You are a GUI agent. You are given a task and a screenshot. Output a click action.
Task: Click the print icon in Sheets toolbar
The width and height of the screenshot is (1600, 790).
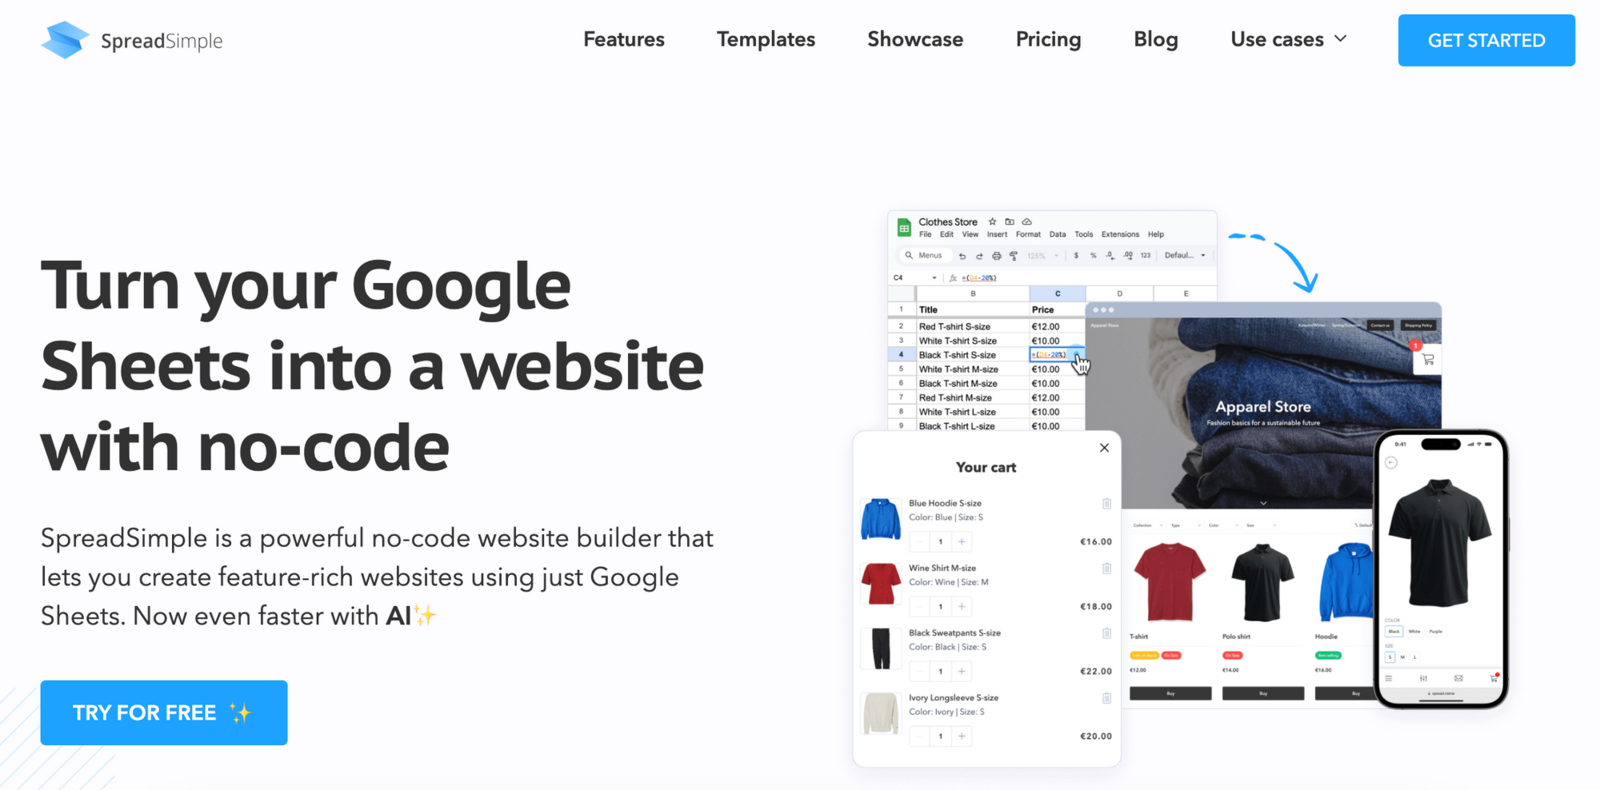(x=996, y=256)
